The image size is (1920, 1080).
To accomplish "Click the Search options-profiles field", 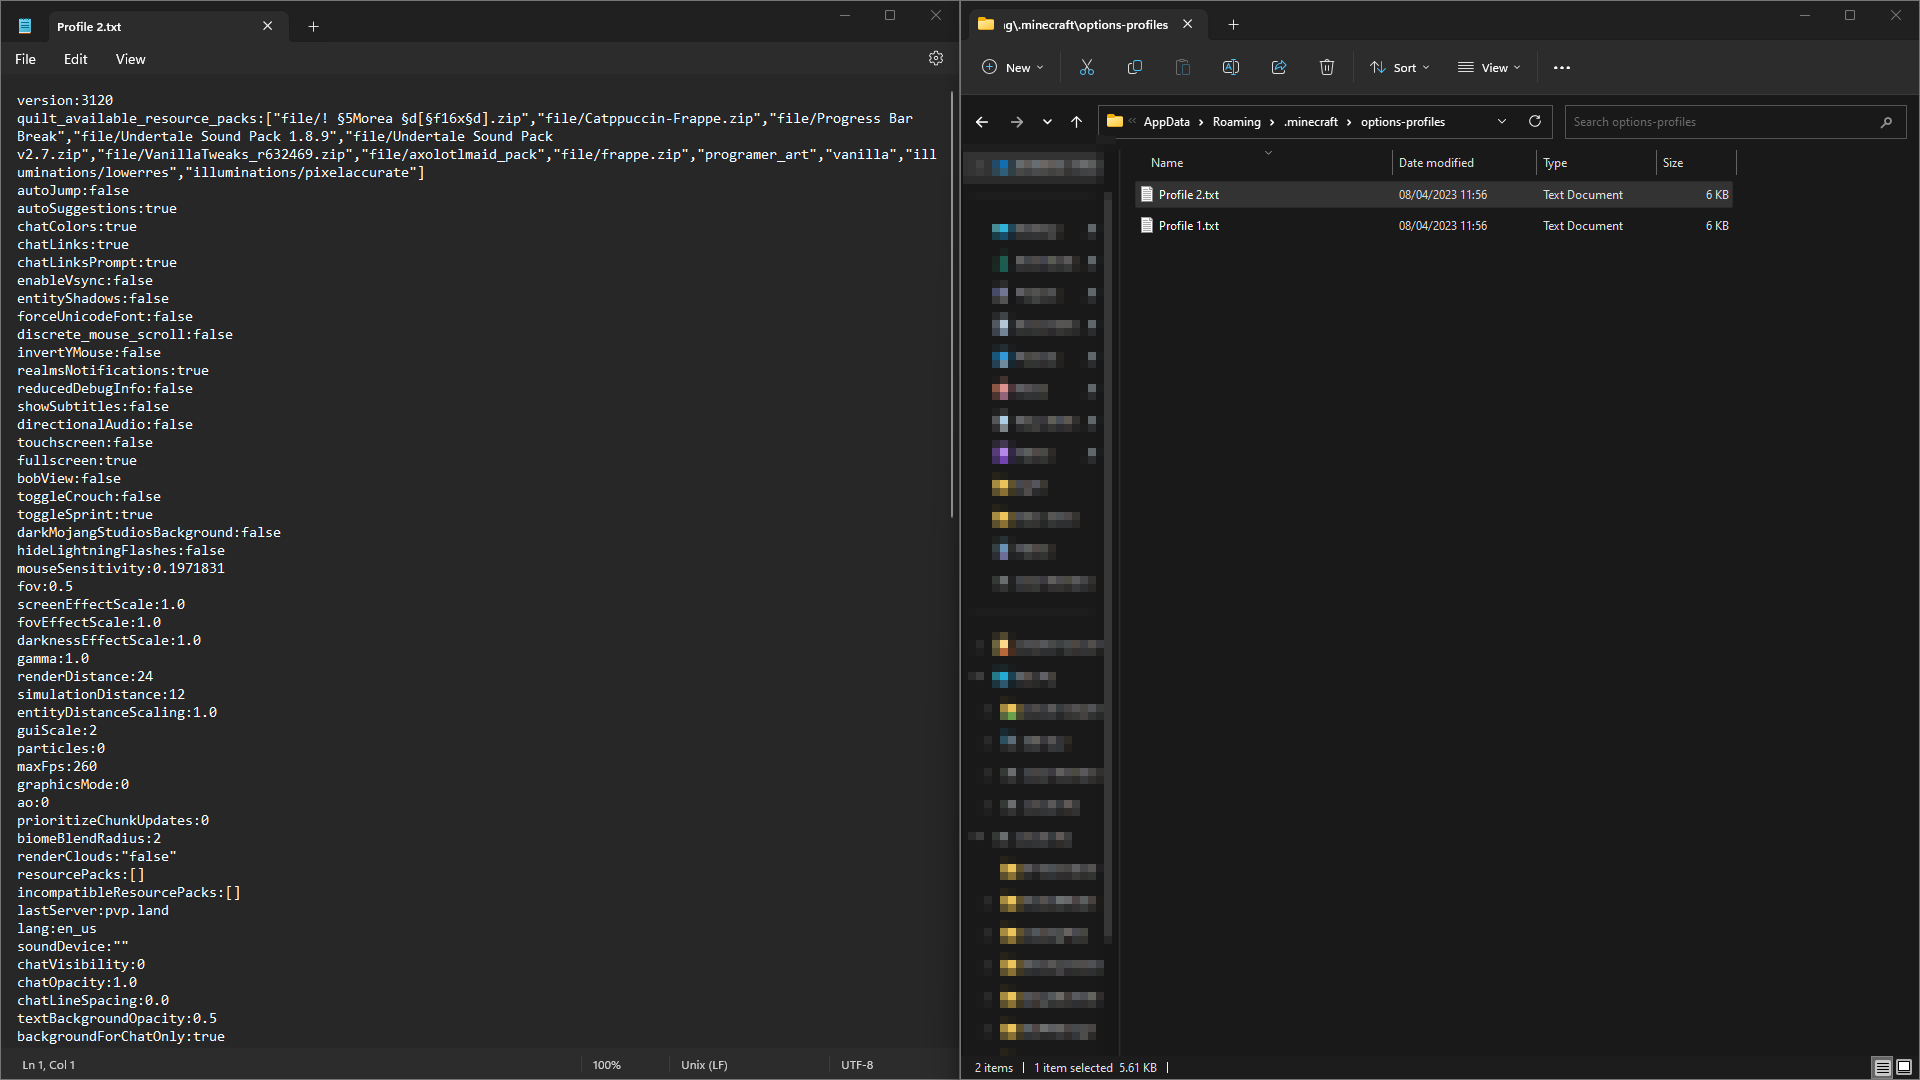I will 1720,122.
